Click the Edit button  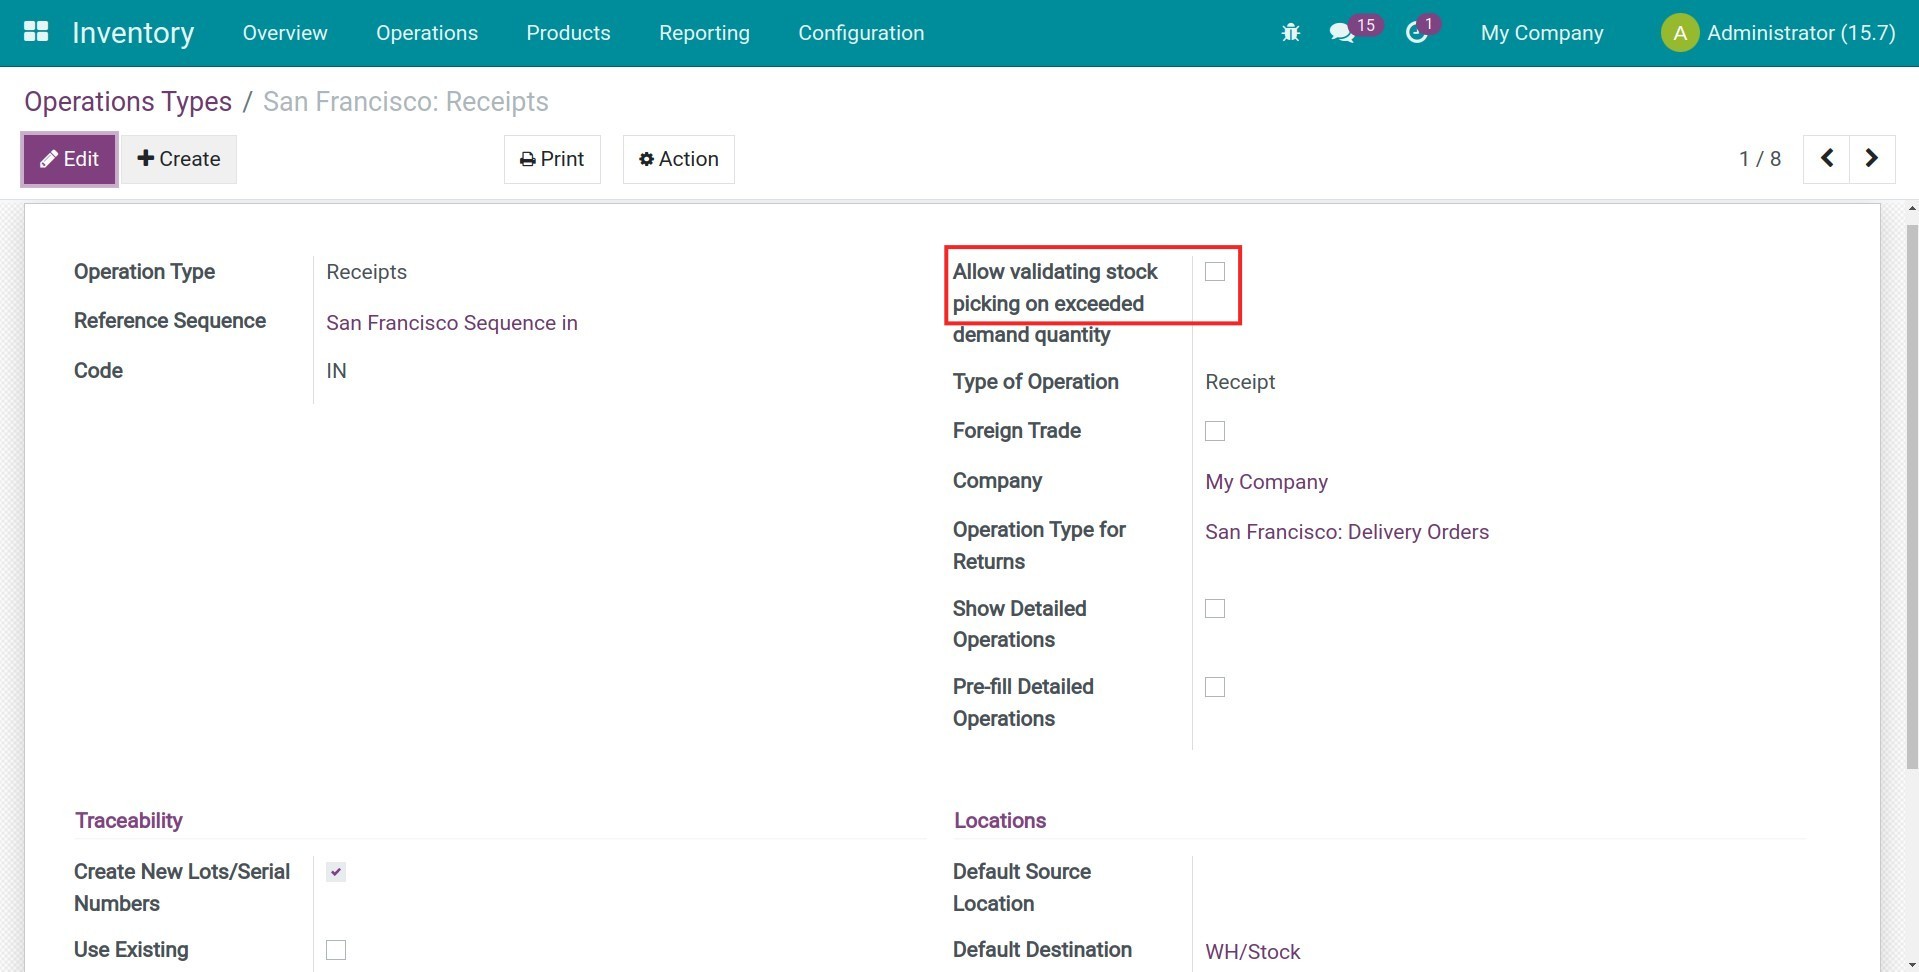(69, 159)
